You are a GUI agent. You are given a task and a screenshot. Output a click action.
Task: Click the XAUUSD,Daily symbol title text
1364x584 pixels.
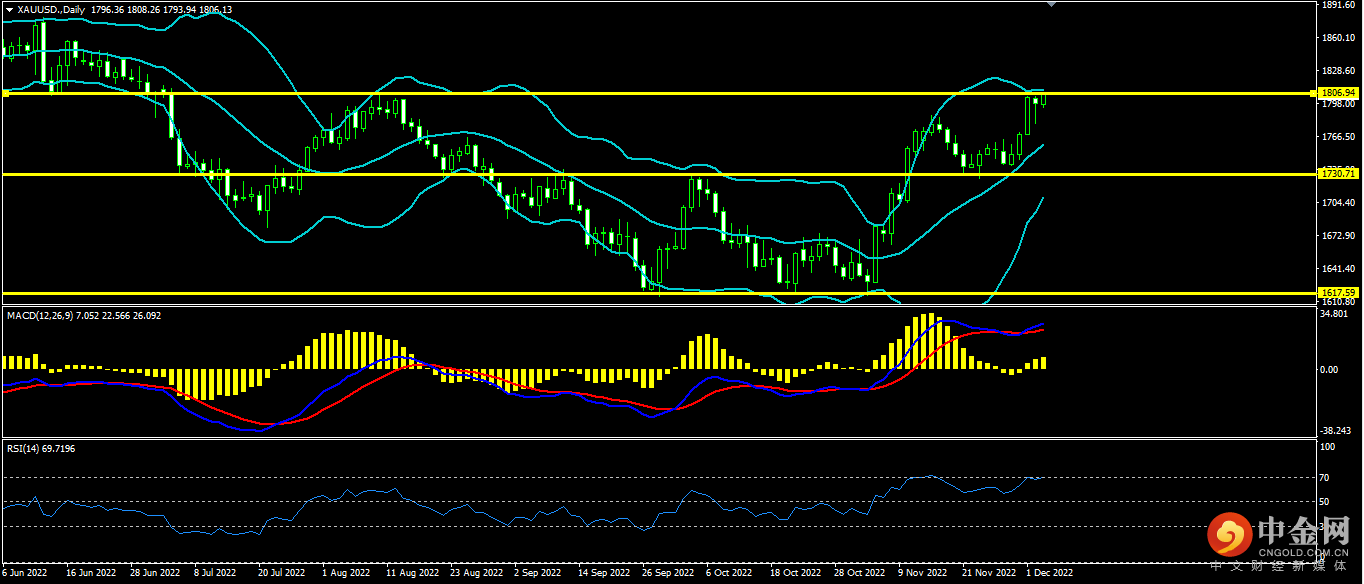50,9
